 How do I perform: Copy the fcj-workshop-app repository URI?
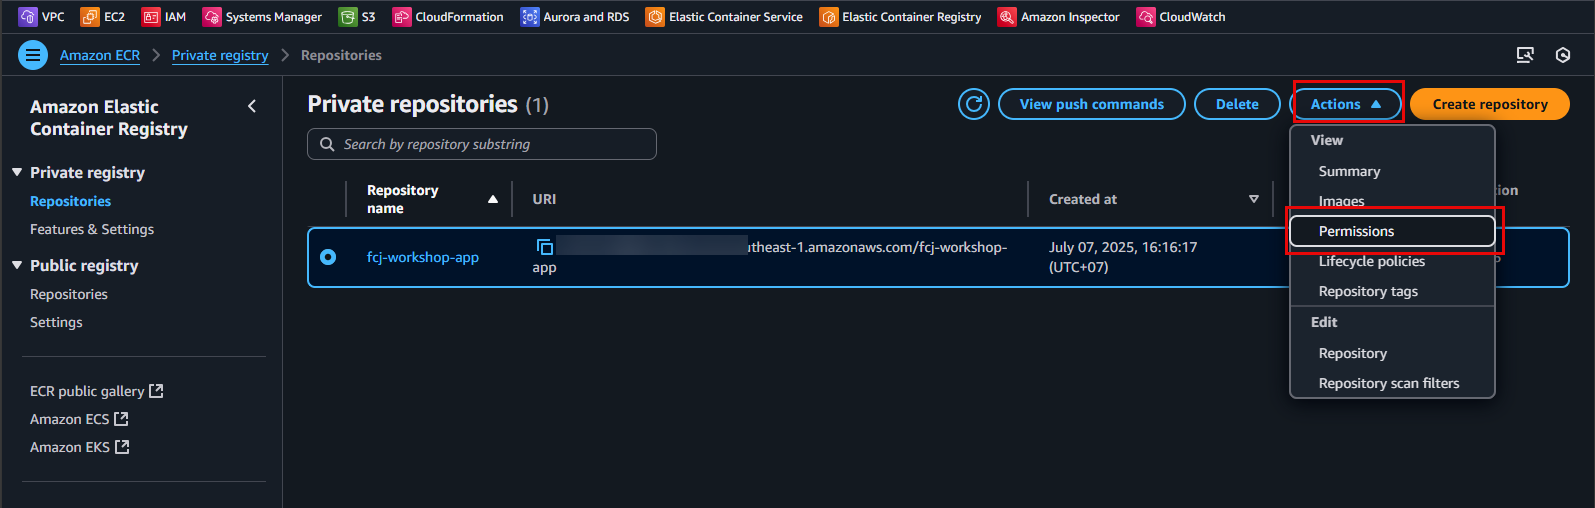[x=545, y=247]
